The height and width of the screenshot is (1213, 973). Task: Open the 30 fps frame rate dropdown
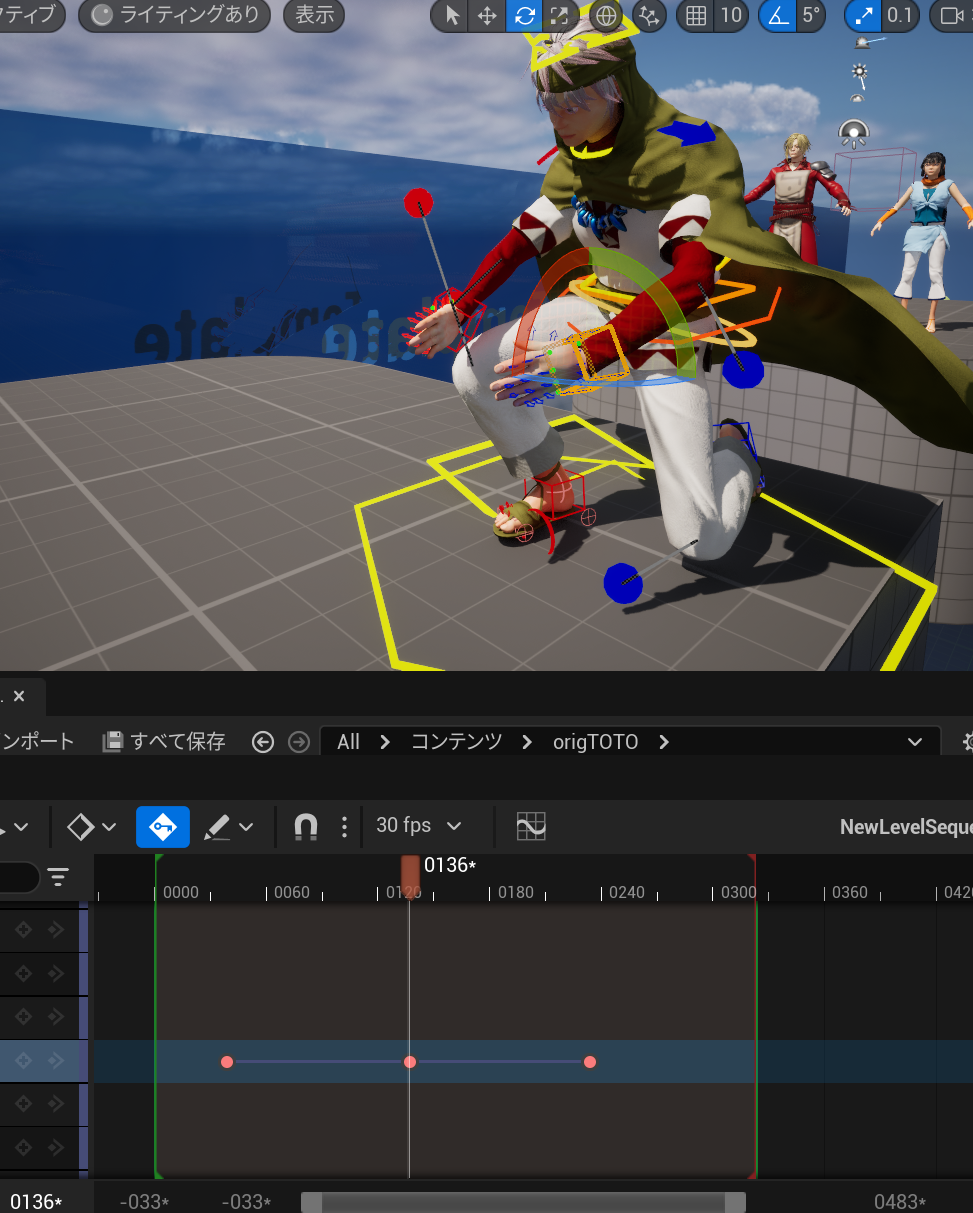click(419, 826)
